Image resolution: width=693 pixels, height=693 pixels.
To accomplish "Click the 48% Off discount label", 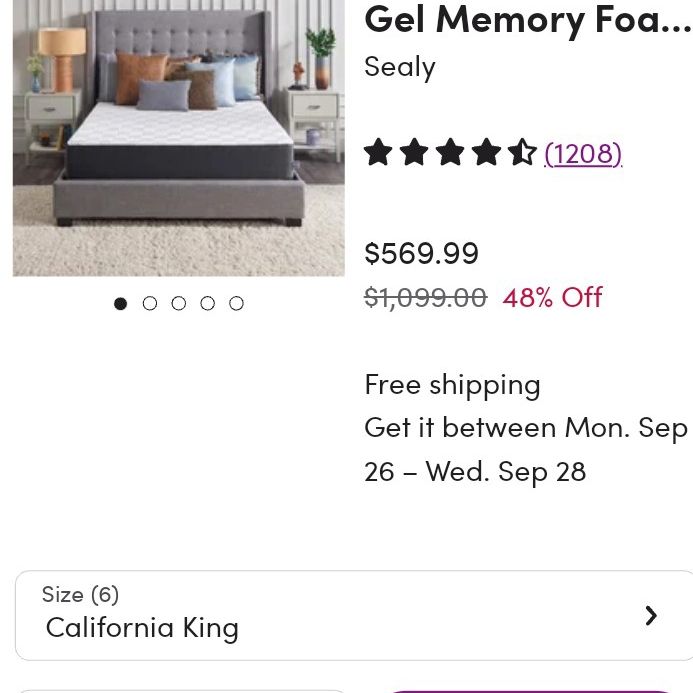I will (x=552, y=297).
